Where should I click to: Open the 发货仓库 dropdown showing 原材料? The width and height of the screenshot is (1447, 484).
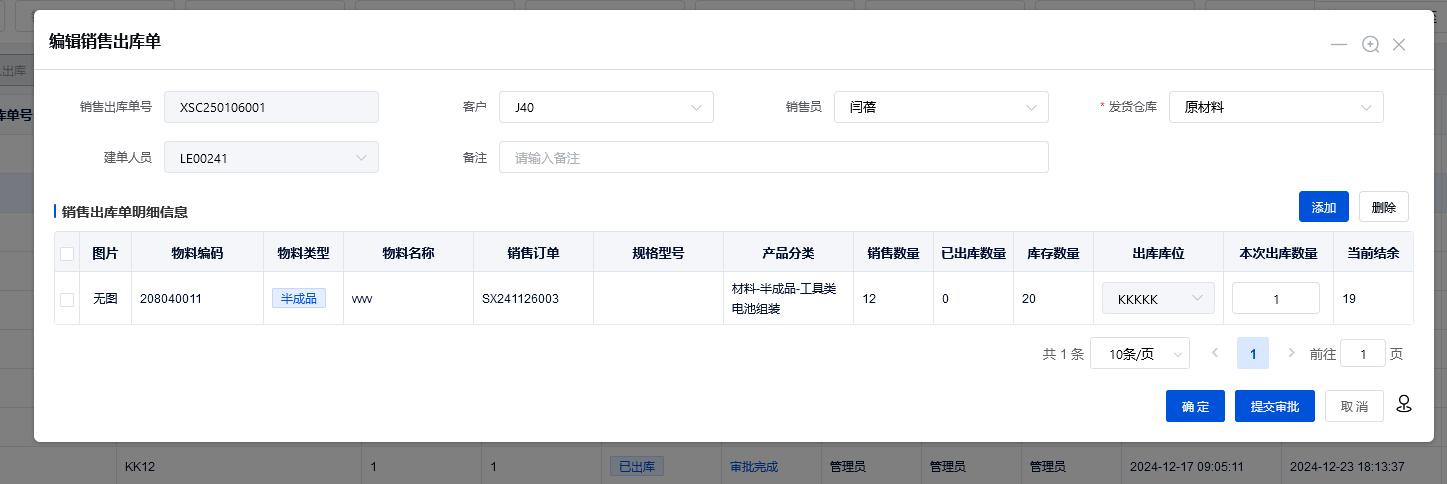[x=1275, y=107]
